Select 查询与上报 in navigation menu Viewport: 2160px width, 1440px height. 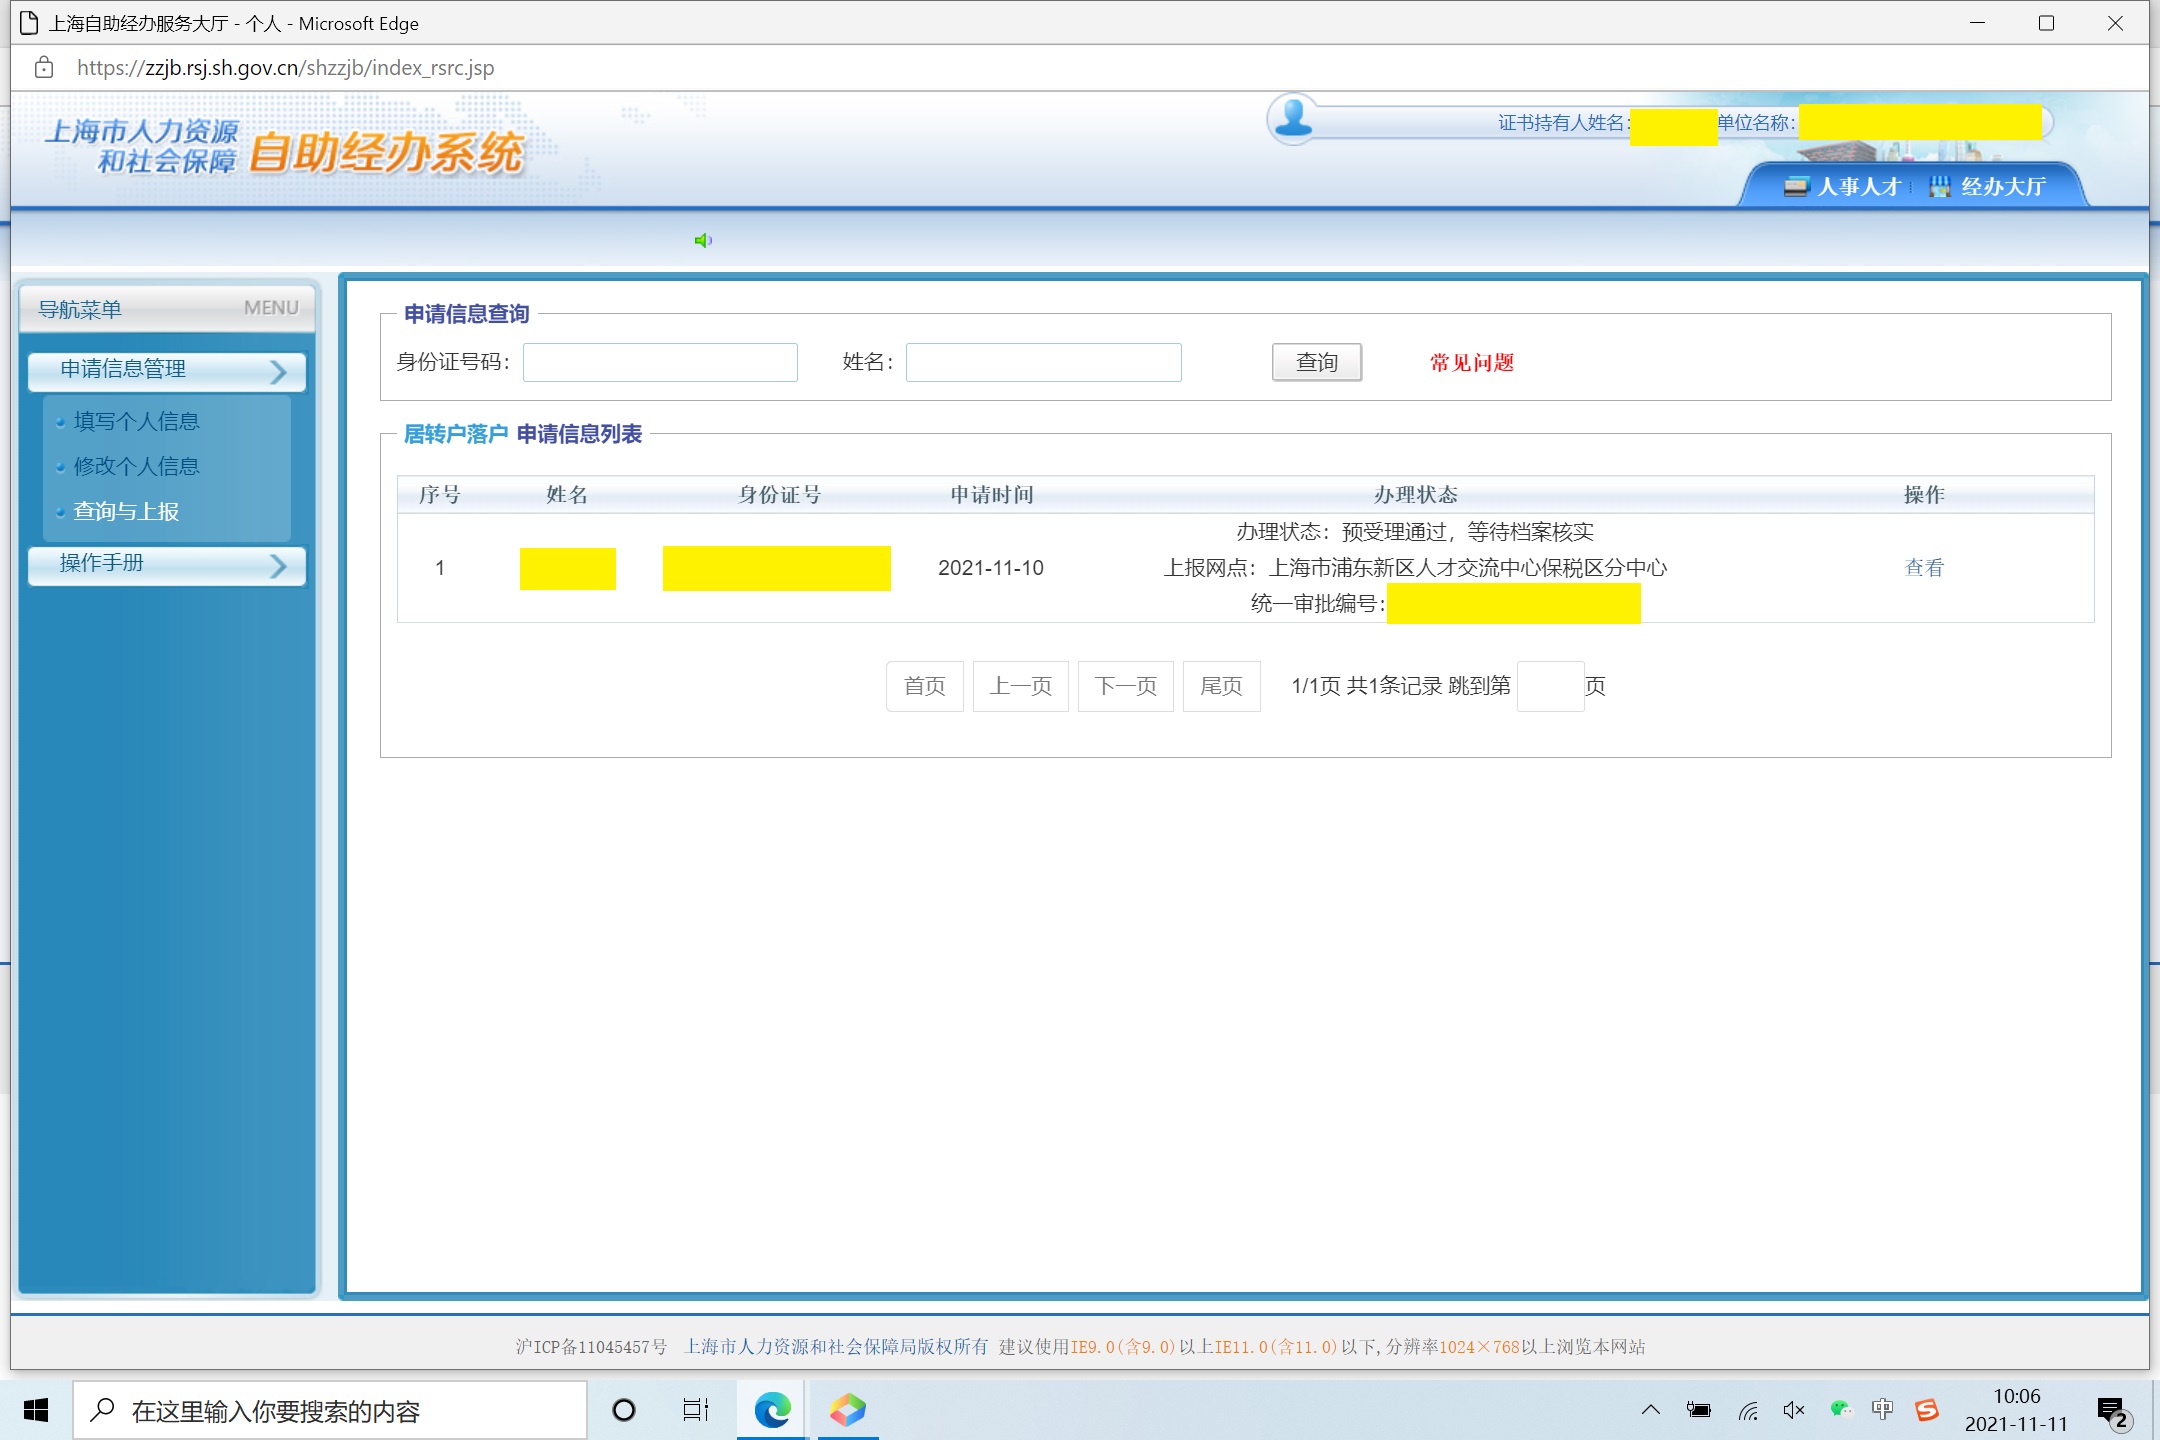pos(126,511)
